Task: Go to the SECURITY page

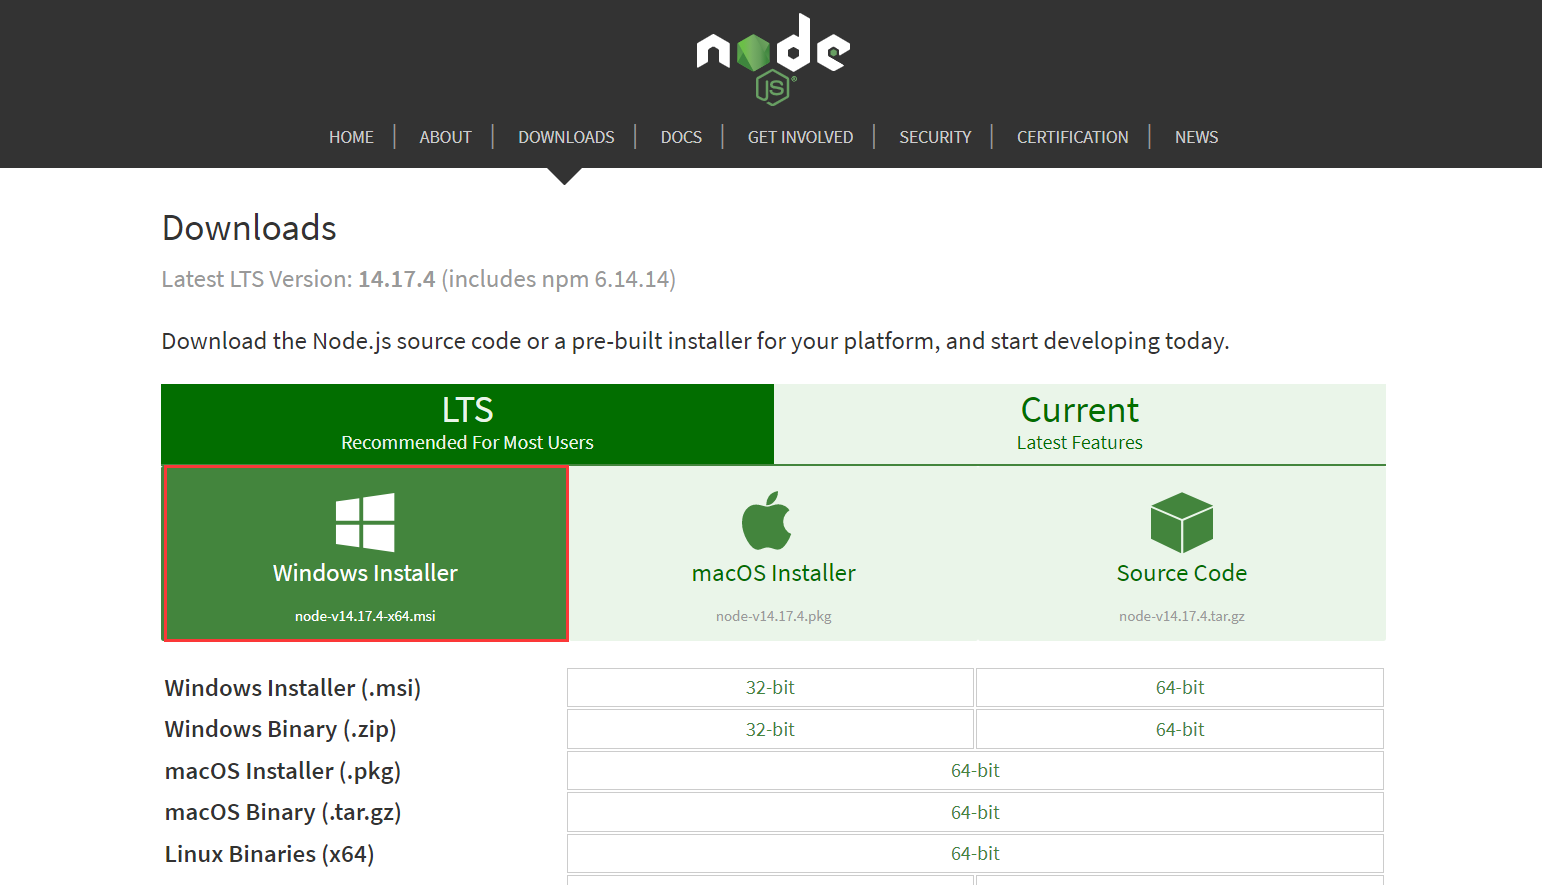Action: (x=935, y=137)
